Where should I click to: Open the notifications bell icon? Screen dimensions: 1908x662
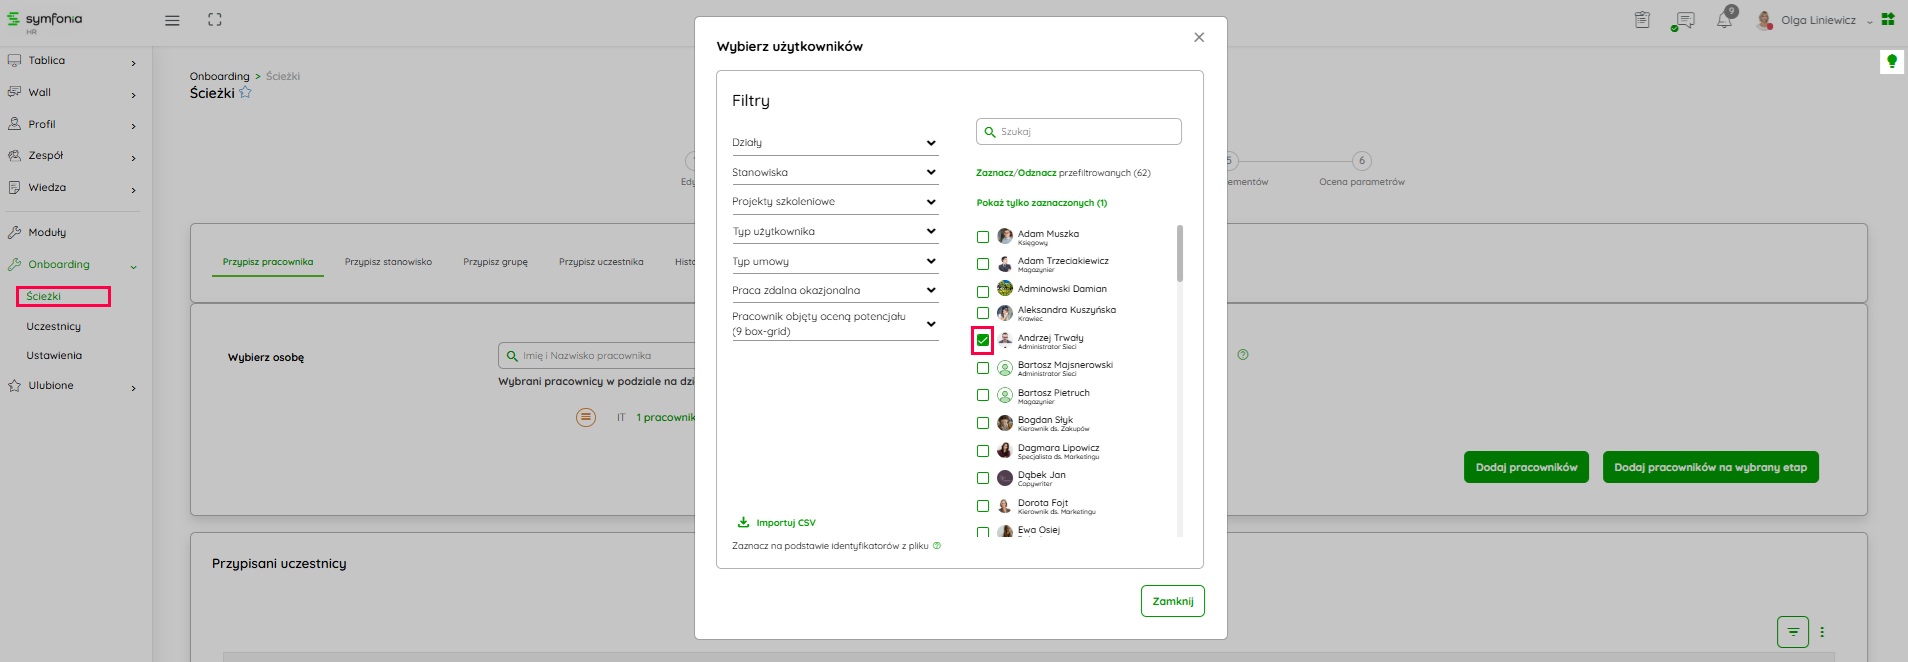tap(1724, 20)
